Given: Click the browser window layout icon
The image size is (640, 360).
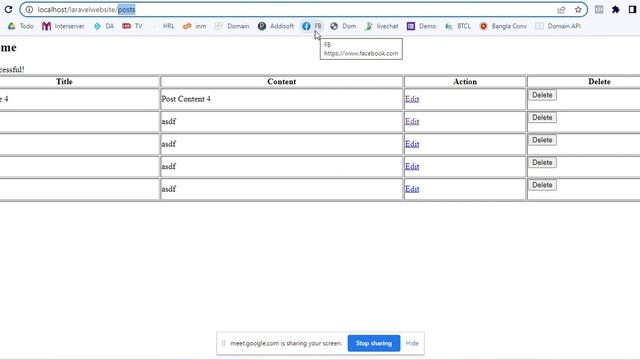Looking at the screenshot, I should [632, 9].
